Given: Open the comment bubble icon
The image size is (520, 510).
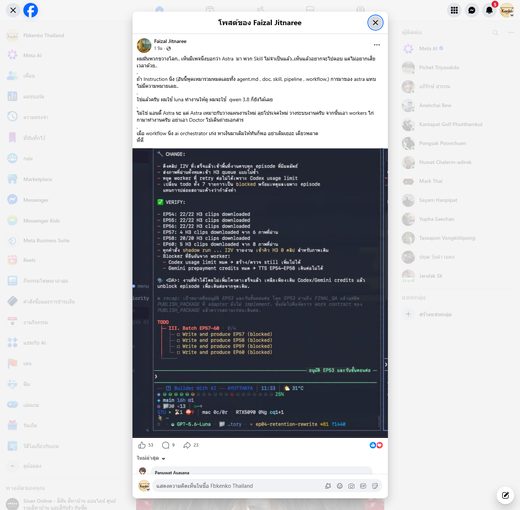Looking at the screenshot, I should click(165, 445).
